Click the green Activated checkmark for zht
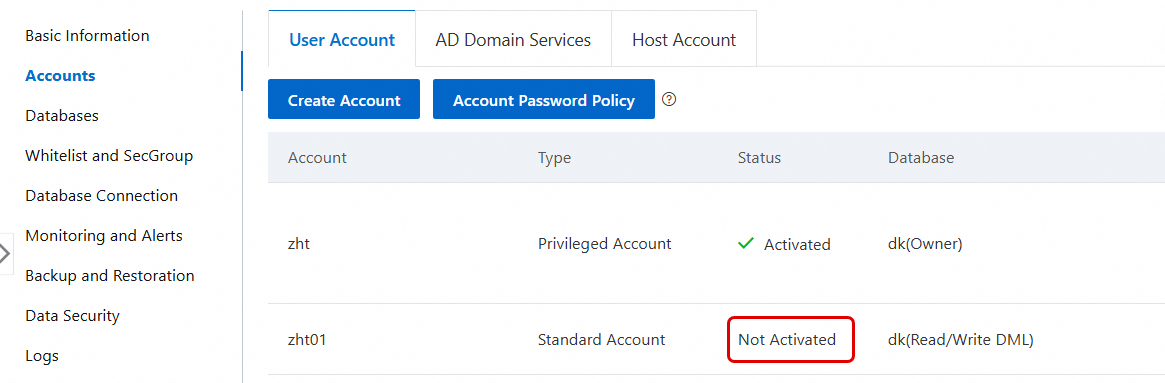This screenshot has width=1165, height=383. 746,243
